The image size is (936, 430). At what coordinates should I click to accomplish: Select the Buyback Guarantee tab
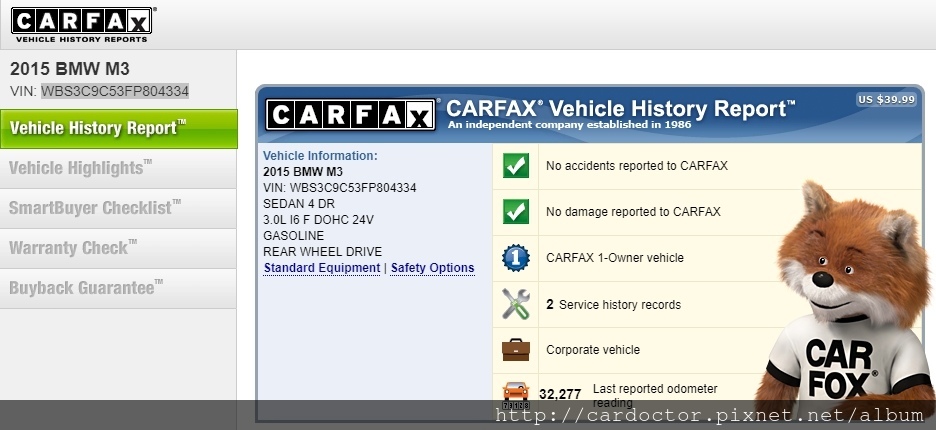click(x=119, y=288)
